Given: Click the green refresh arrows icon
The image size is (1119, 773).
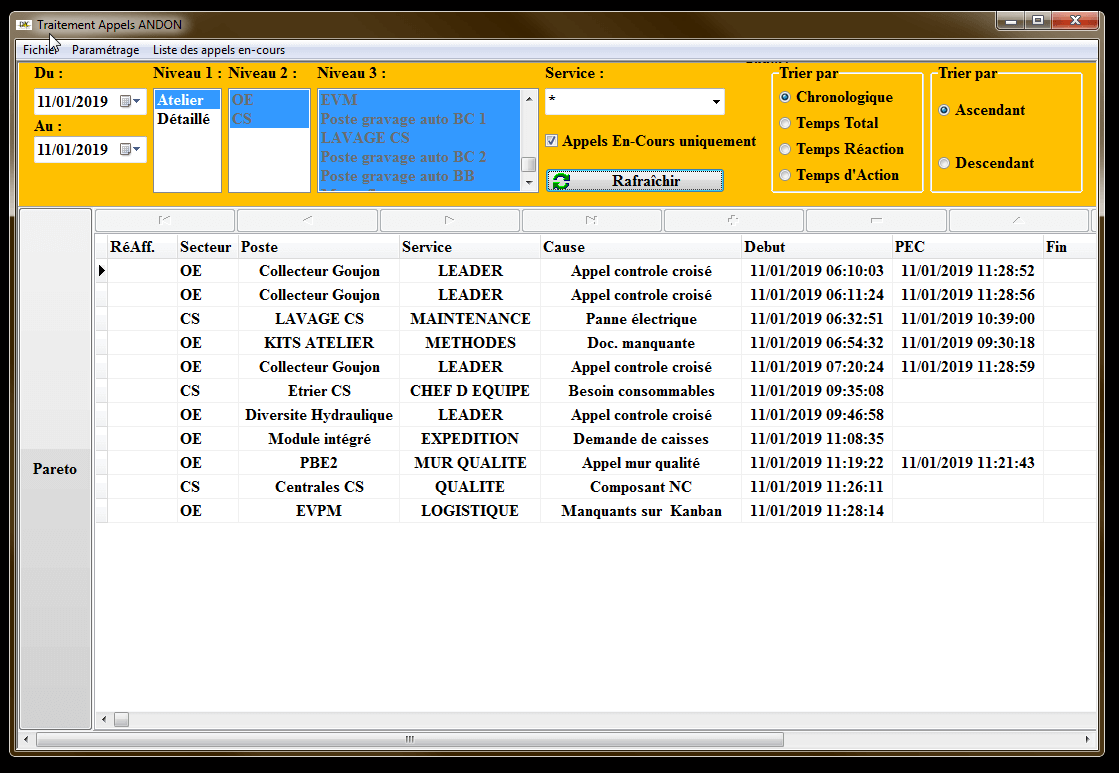Looking at the screenshot, I should coord(562,181).
